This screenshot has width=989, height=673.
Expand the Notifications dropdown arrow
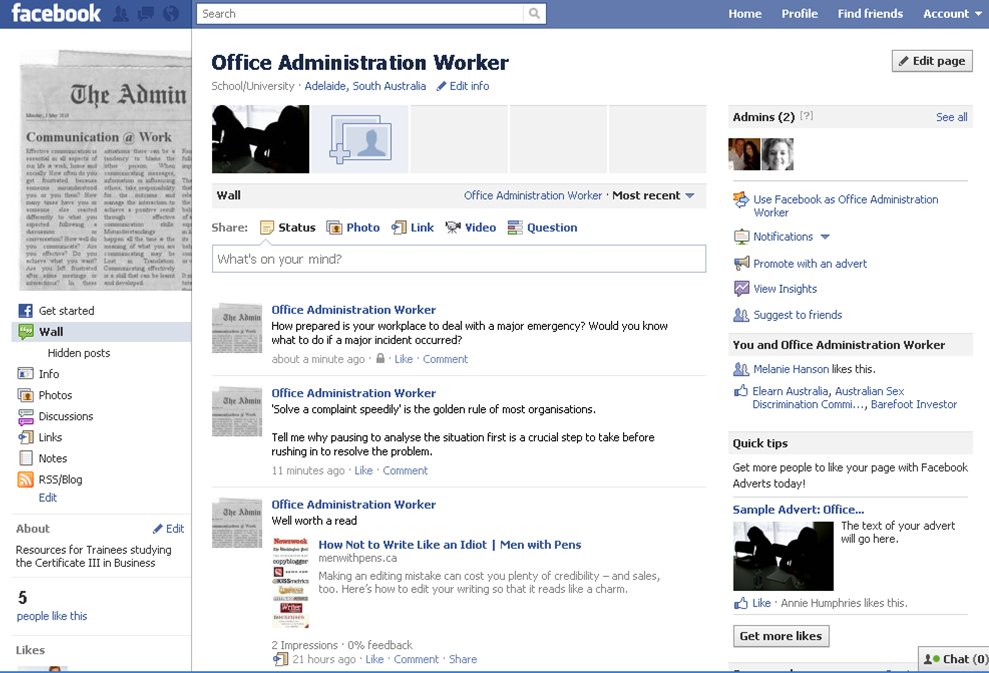825,237
